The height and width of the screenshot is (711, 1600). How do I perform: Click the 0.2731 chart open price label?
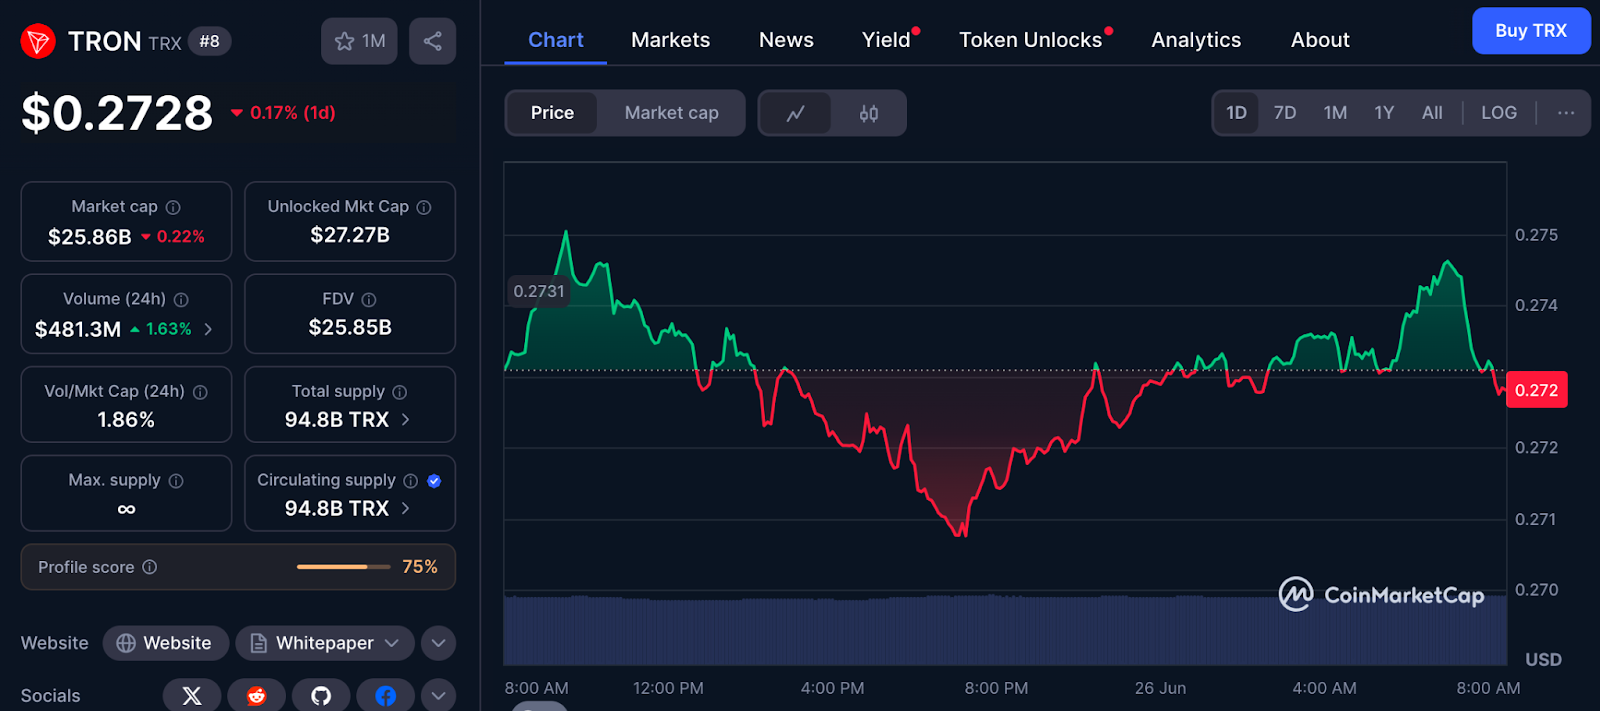[x=539, y=291]
